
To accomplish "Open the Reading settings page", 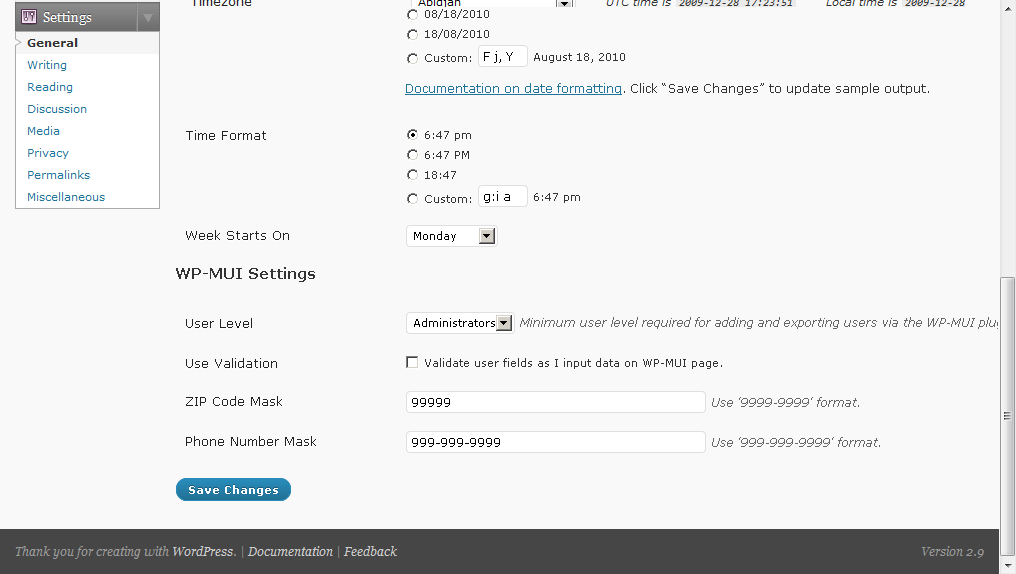I will point(50,87).
